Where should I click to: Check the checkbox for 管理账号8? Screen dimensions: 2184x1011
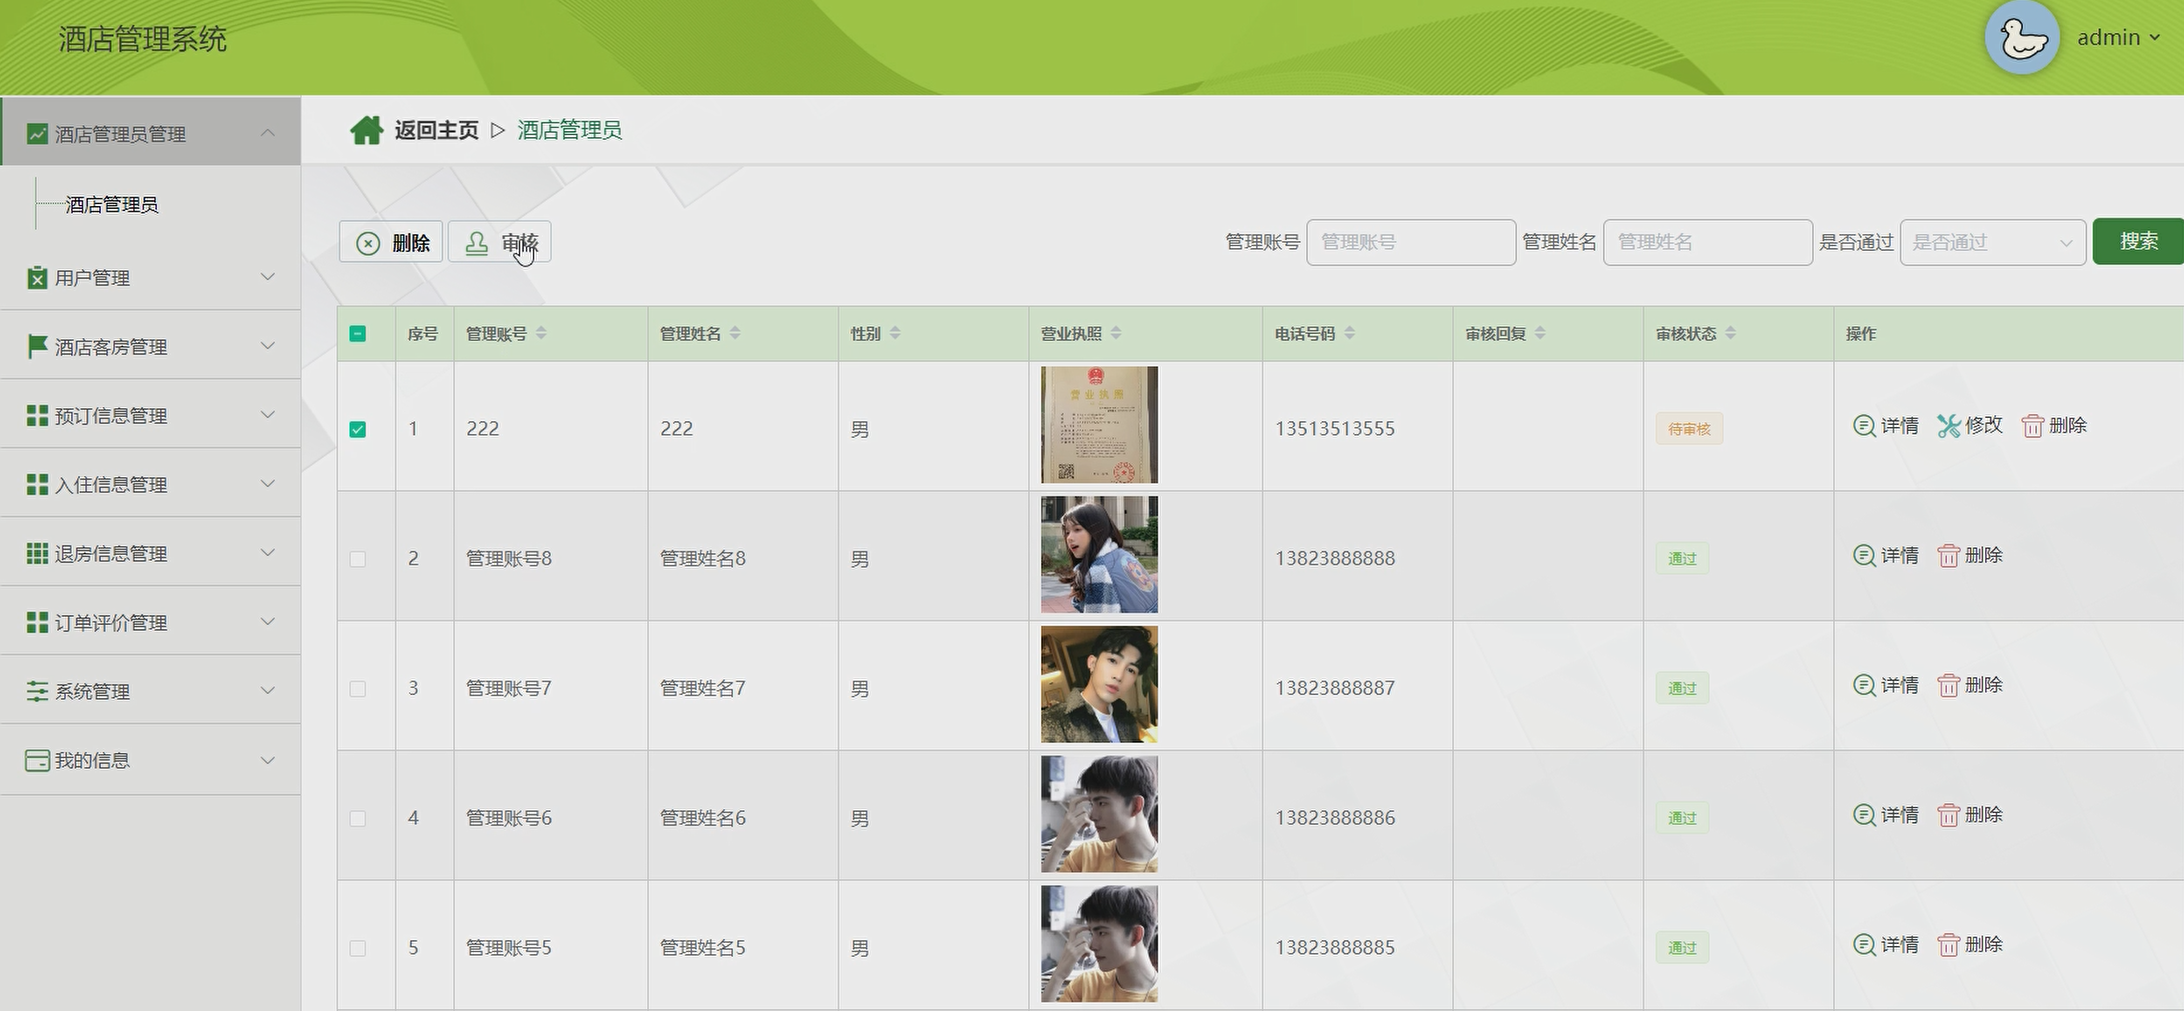[357, 559]
